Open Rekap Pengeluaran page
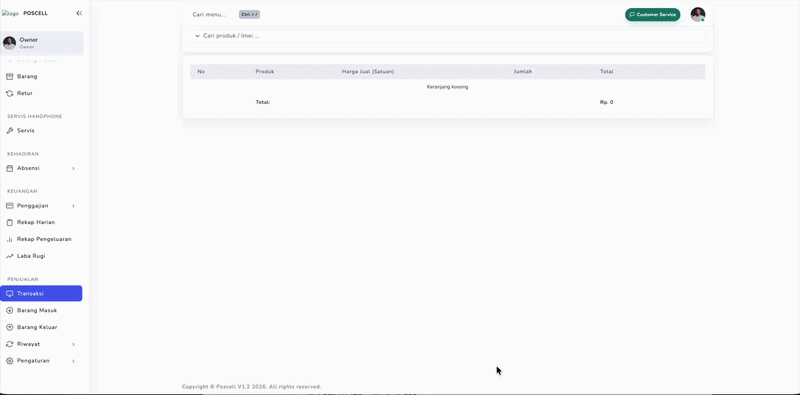This screenshot has height=395, width=800. coord(41,239)
